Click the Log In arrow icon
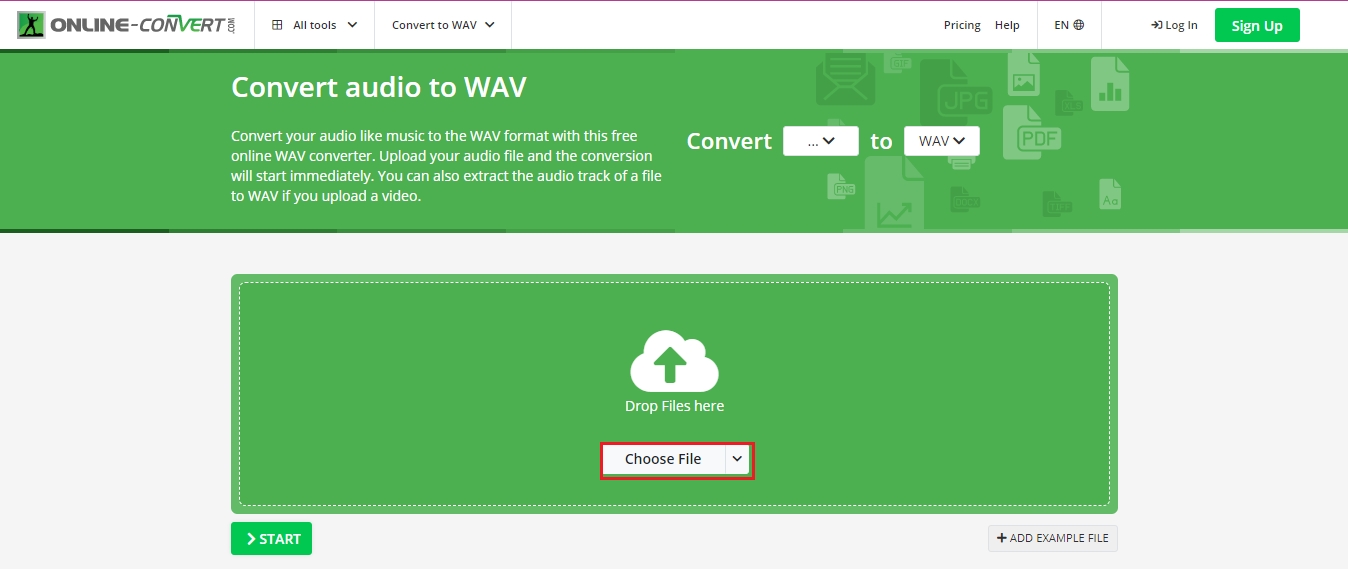Viewport: 1348px width, 584px height. [1156, 25]
